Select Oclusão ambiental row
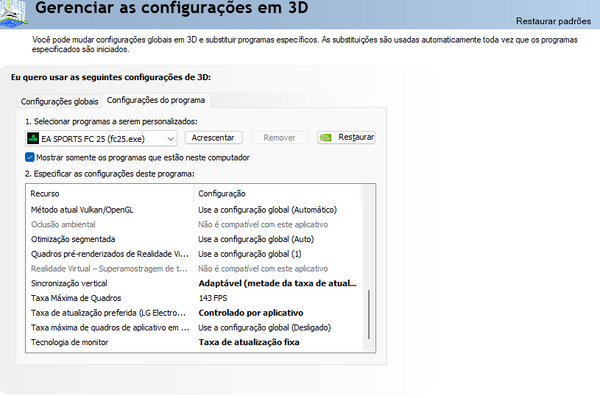 [x=194, y=225]
